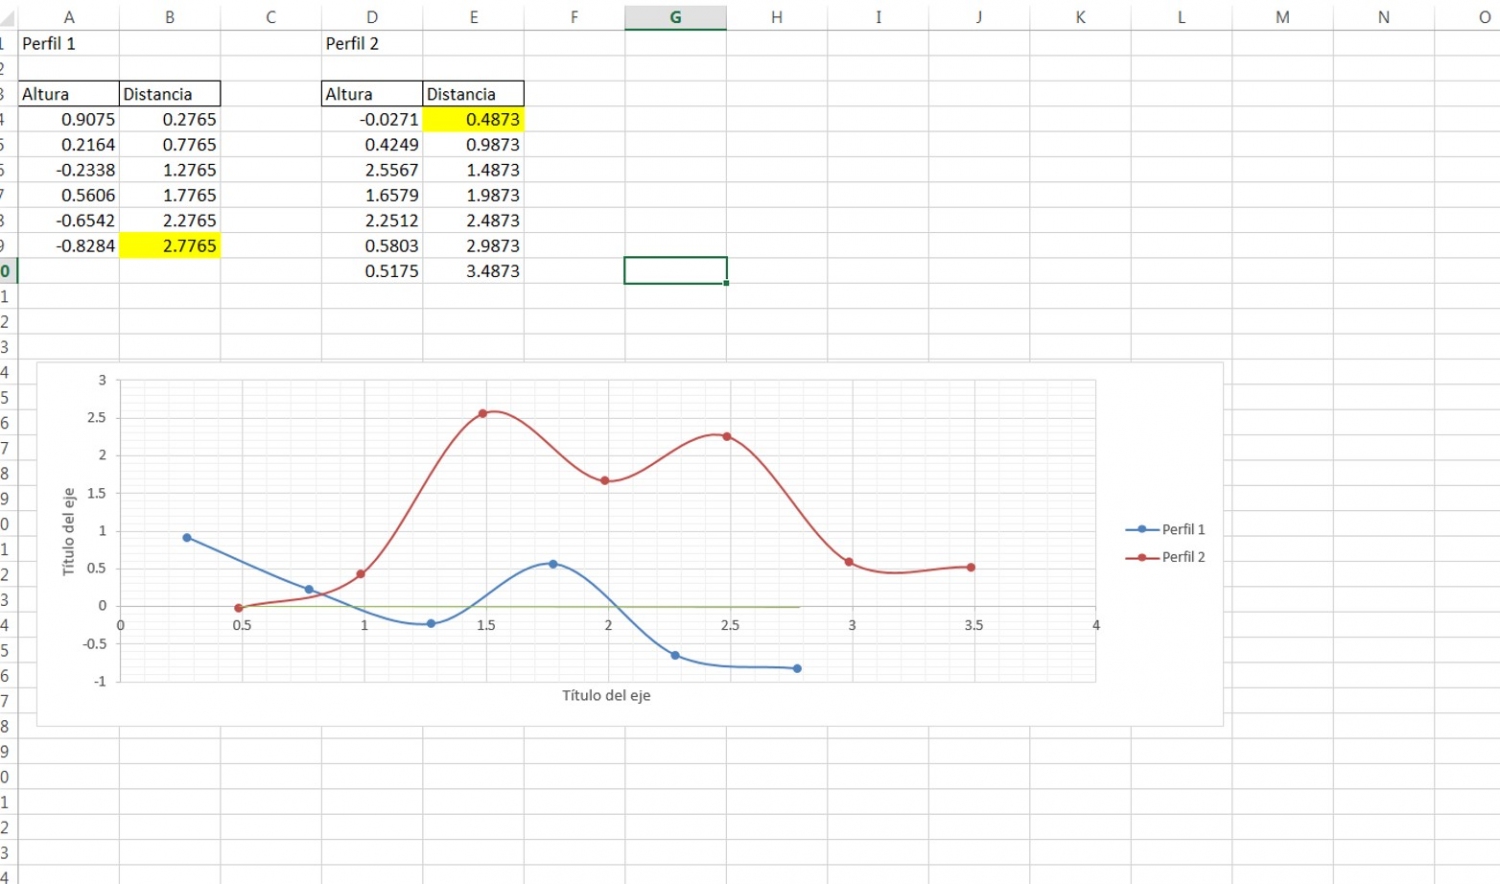Click Perfil 1 last data point at -0.83

(797, 668)
